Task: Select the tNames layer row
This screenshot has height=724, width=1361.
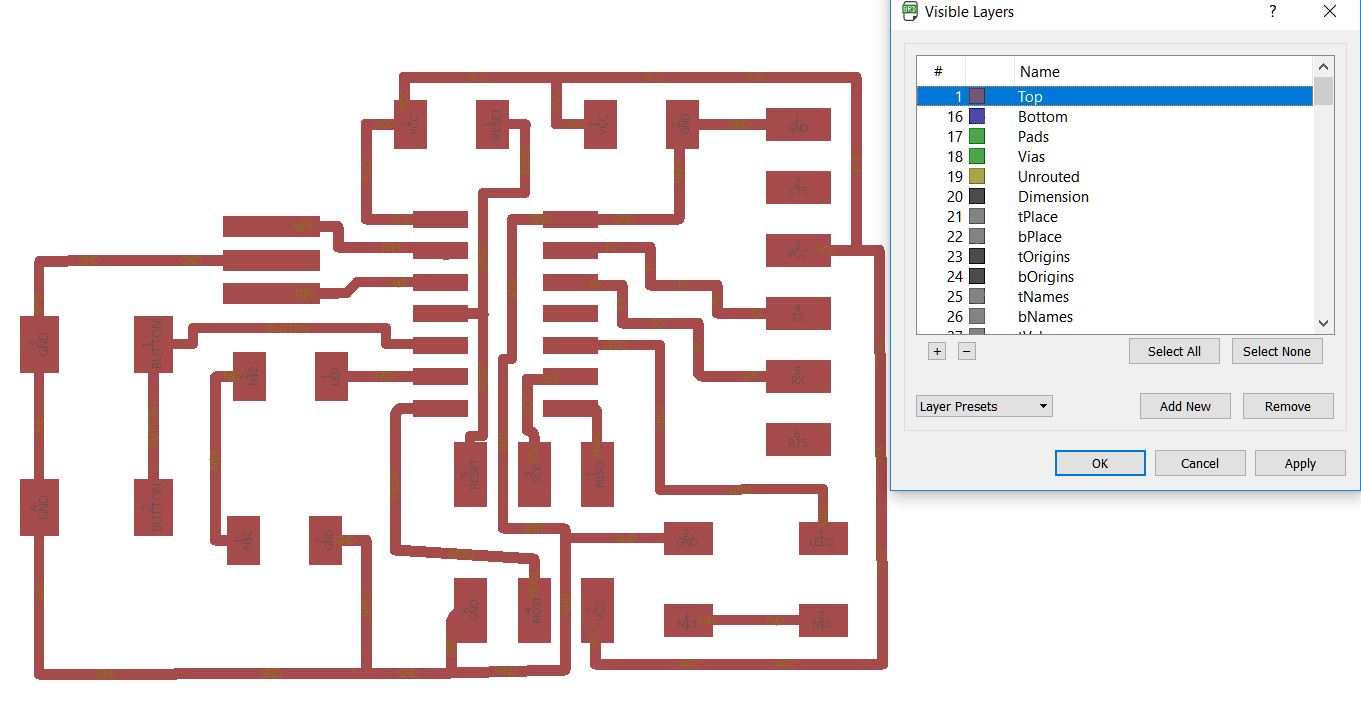Action: click(x=1115, y=296)
